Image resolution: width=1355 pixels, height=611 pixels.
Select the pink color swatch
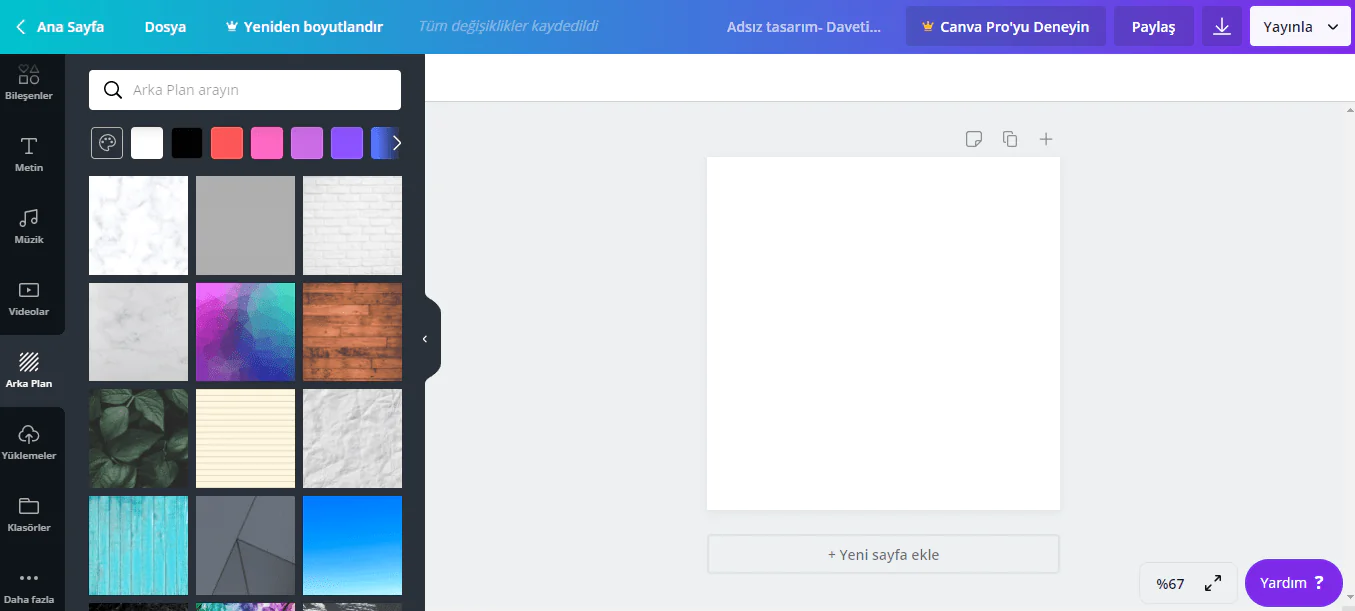(267, 143)
